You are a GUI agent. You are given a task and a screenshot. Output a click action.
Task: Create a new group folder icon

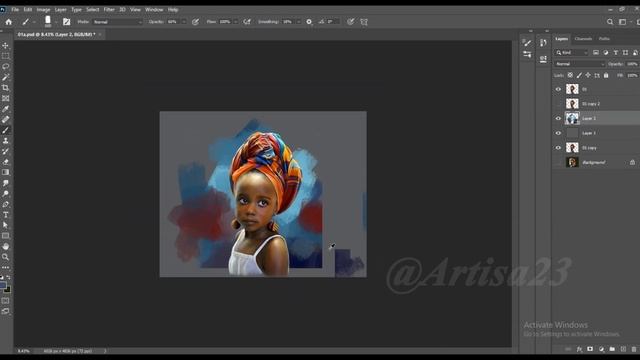point(612,349)
